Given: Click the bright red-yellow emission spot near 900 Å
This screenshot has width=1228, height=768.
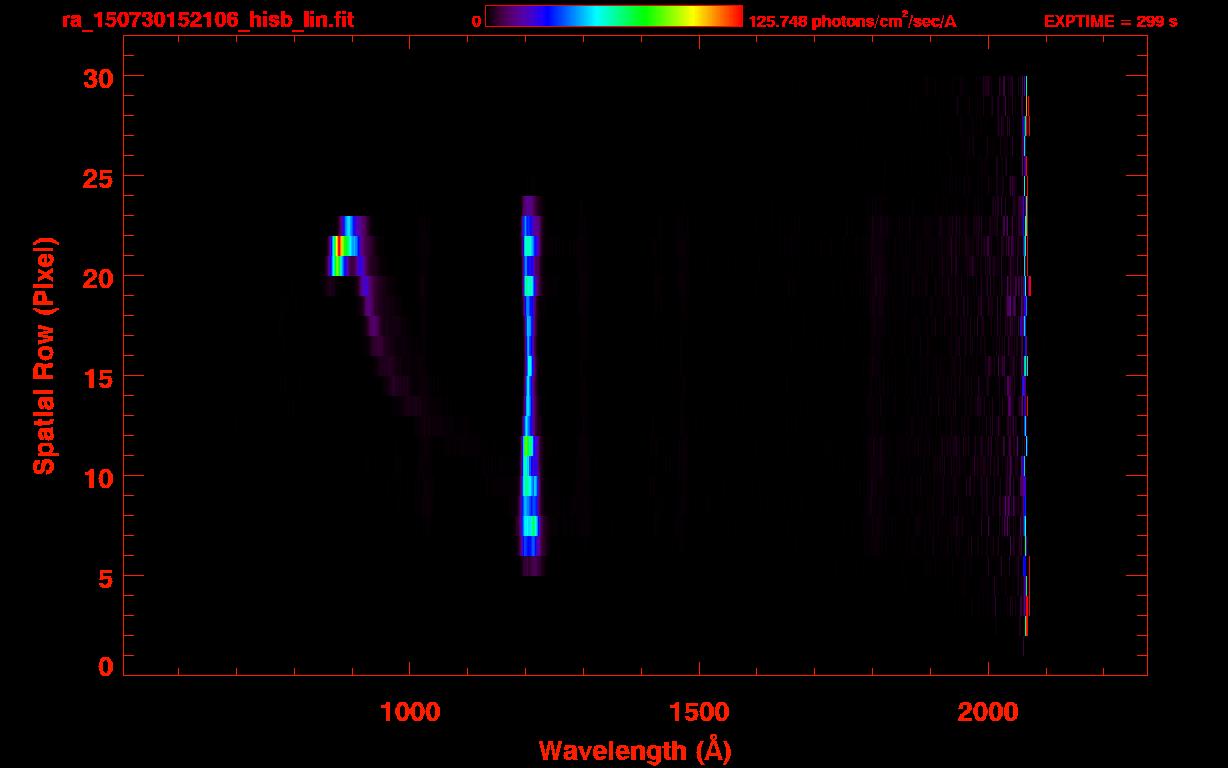Looking at the screenshot, I should click(x=341, y=245).
